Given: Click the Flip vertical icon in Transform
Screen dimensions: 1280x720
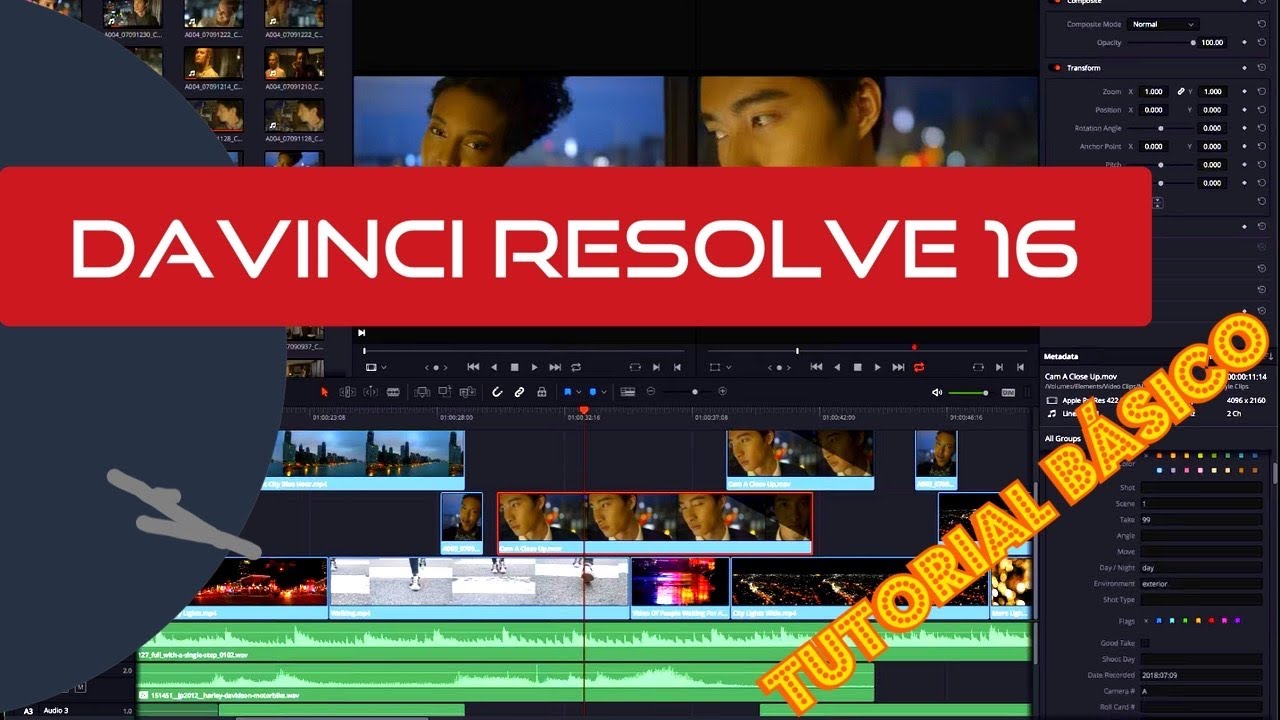Looking at the screenshot, I should pos(1158,203).
